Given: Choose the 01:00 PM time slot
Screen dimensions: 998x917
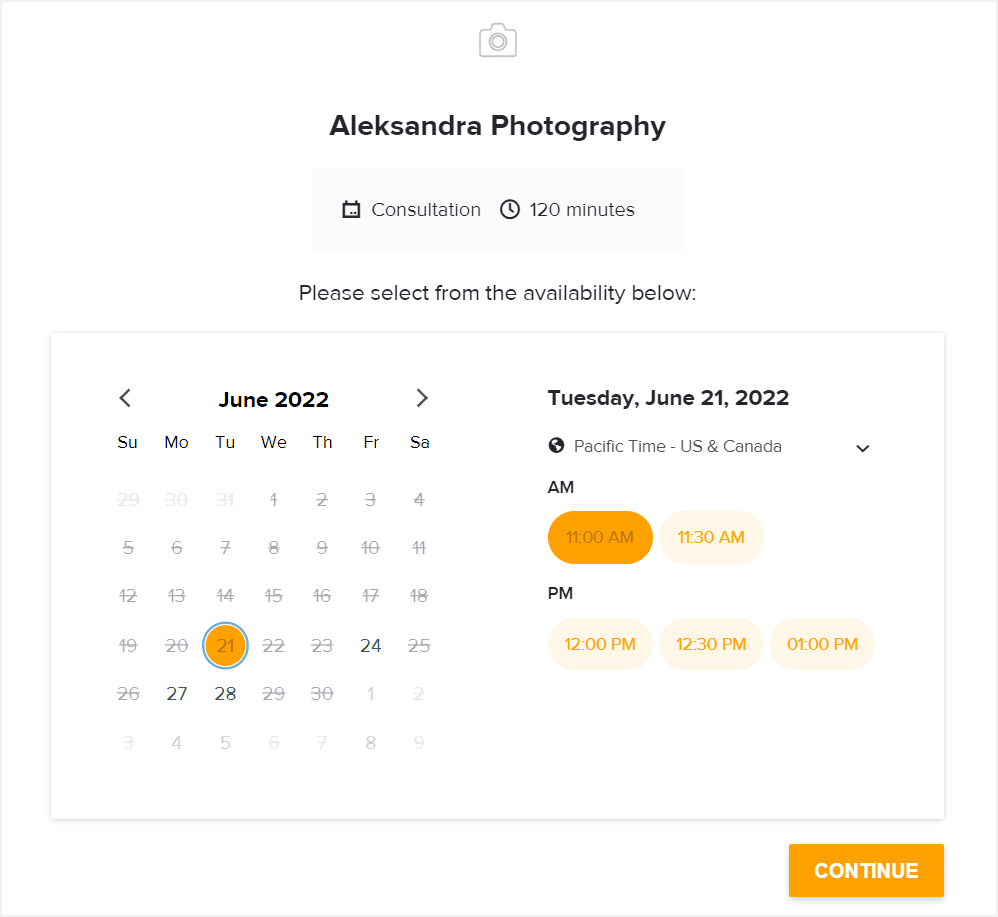Looking at the screenshot, I should [x=822, y=644].
